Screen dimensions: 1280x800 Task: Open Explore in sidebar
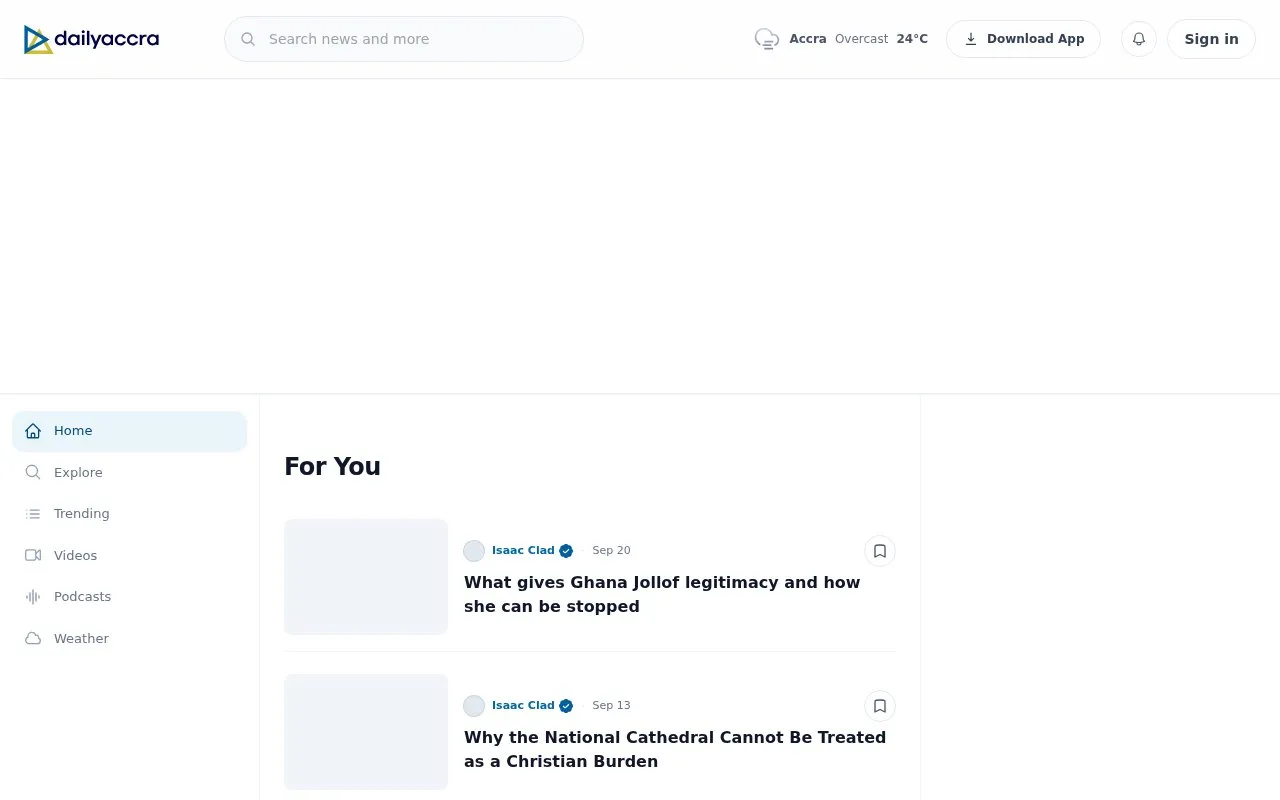[x=129, y=472]
